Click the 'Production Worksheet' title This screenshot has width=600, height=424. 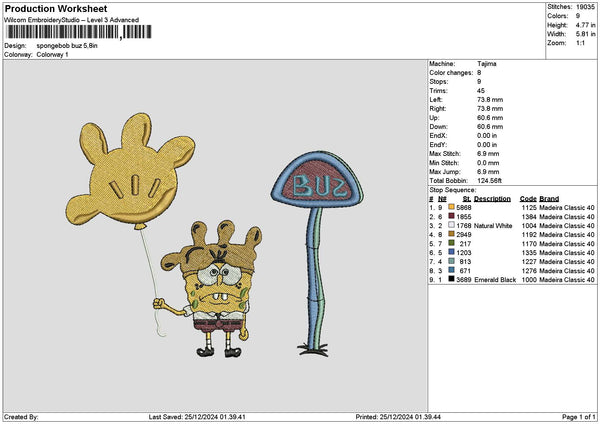(x=56, y=8)
